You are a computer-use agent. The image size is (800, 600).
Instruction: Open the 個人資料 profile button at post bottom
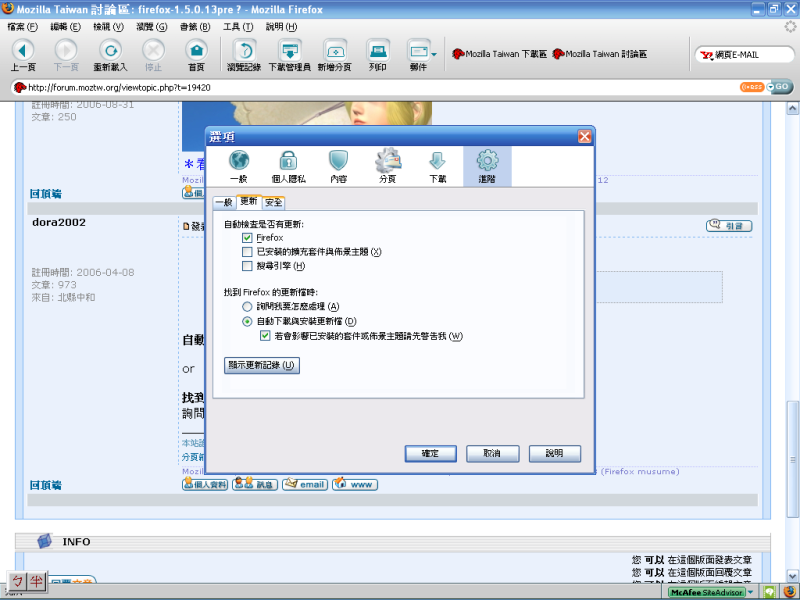(x=205, y=484)
